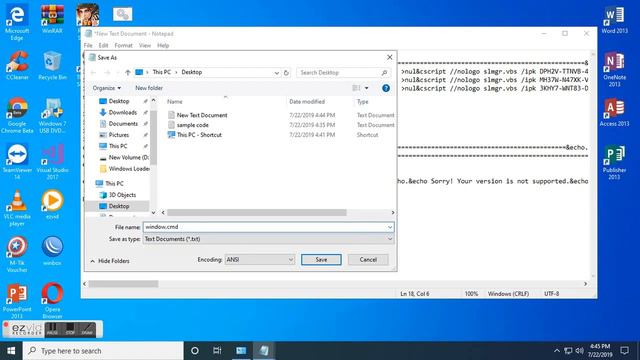
Task: Open M-Tik Voucher desktop icon
Action: pos(17,254)
